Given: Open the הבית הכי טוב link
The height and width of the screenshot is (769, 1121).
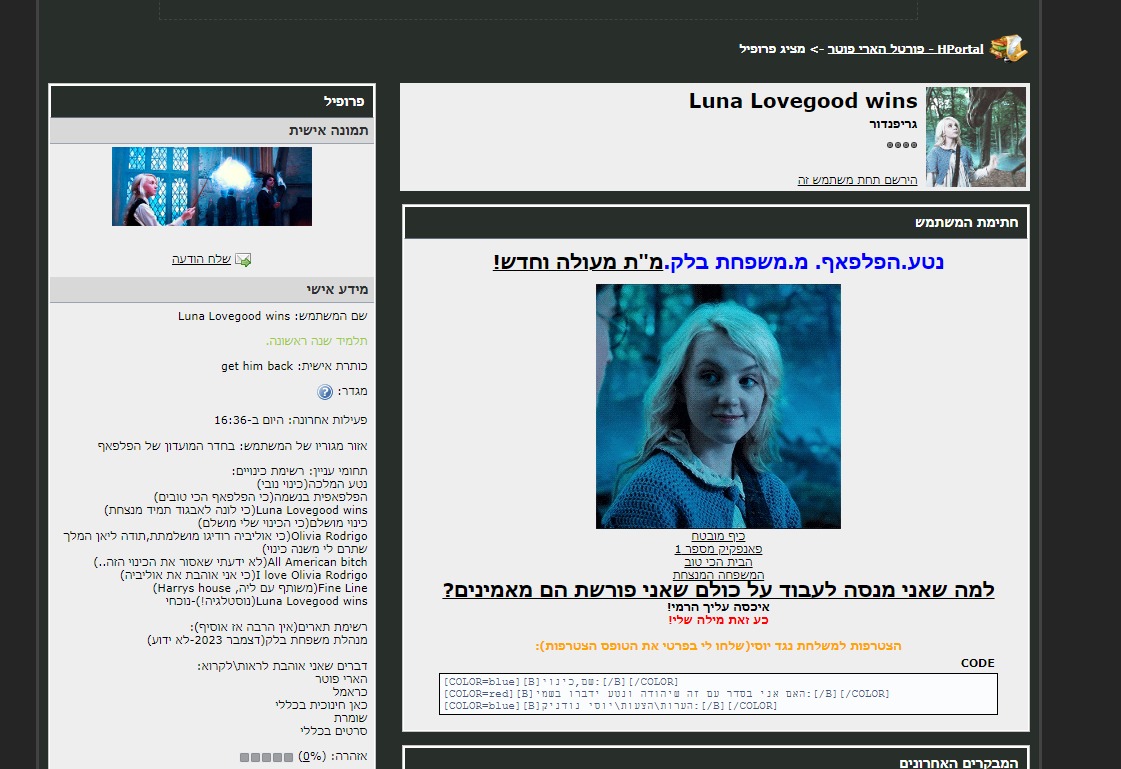Looking at the screenshot, I should [x=718, y=562].
